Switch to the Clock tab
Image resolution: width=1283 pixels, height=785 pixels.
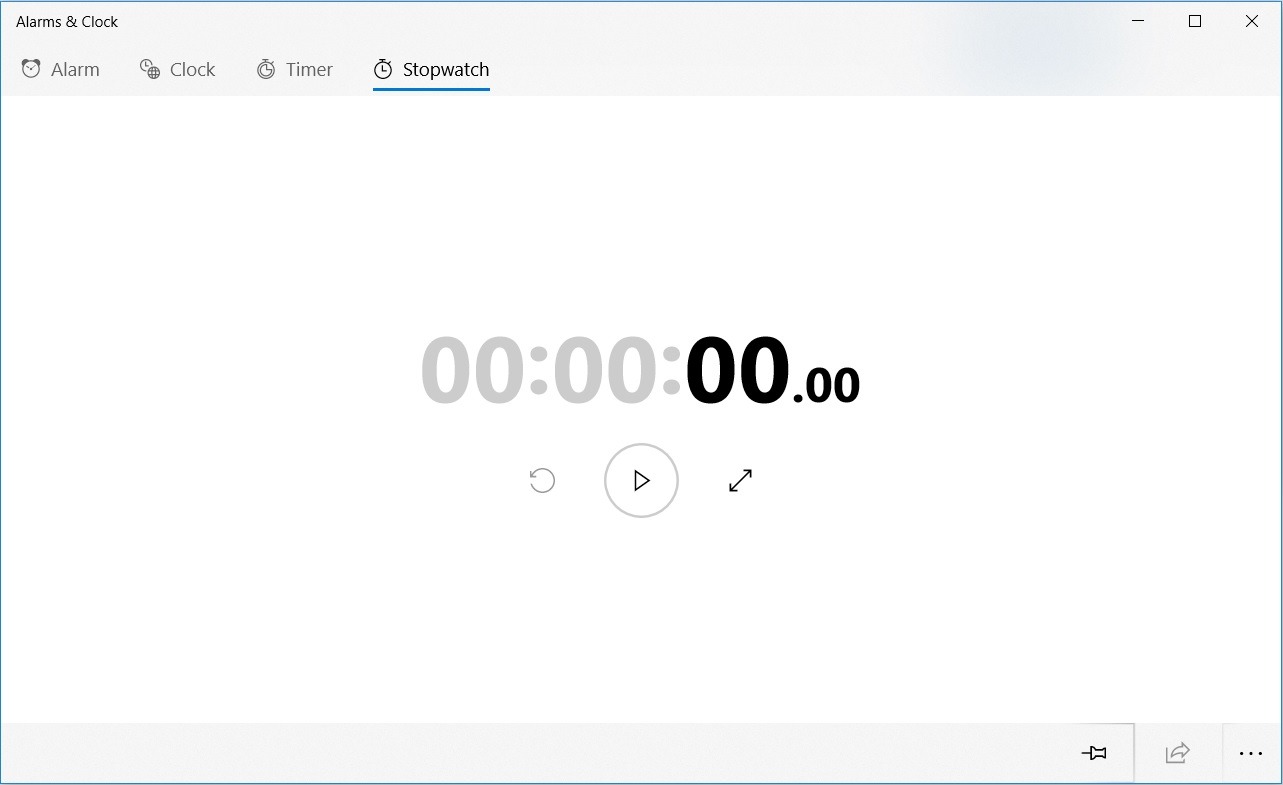point(178,68)
